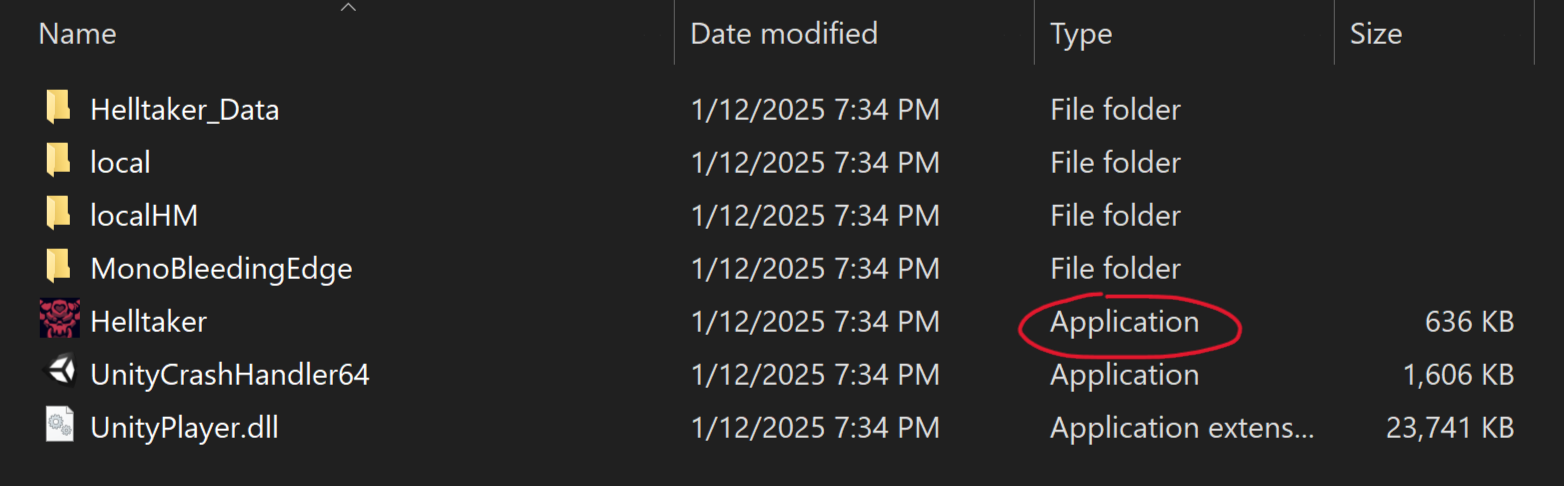
Task: Select the localHM folder icon
Action: point(58,214)
